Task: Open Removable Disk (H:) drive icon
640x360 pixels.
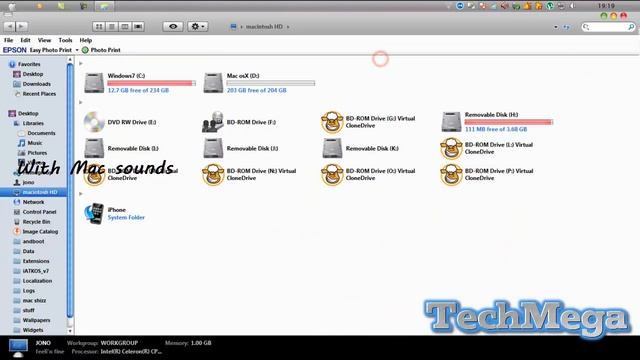Action: point(451,122)
